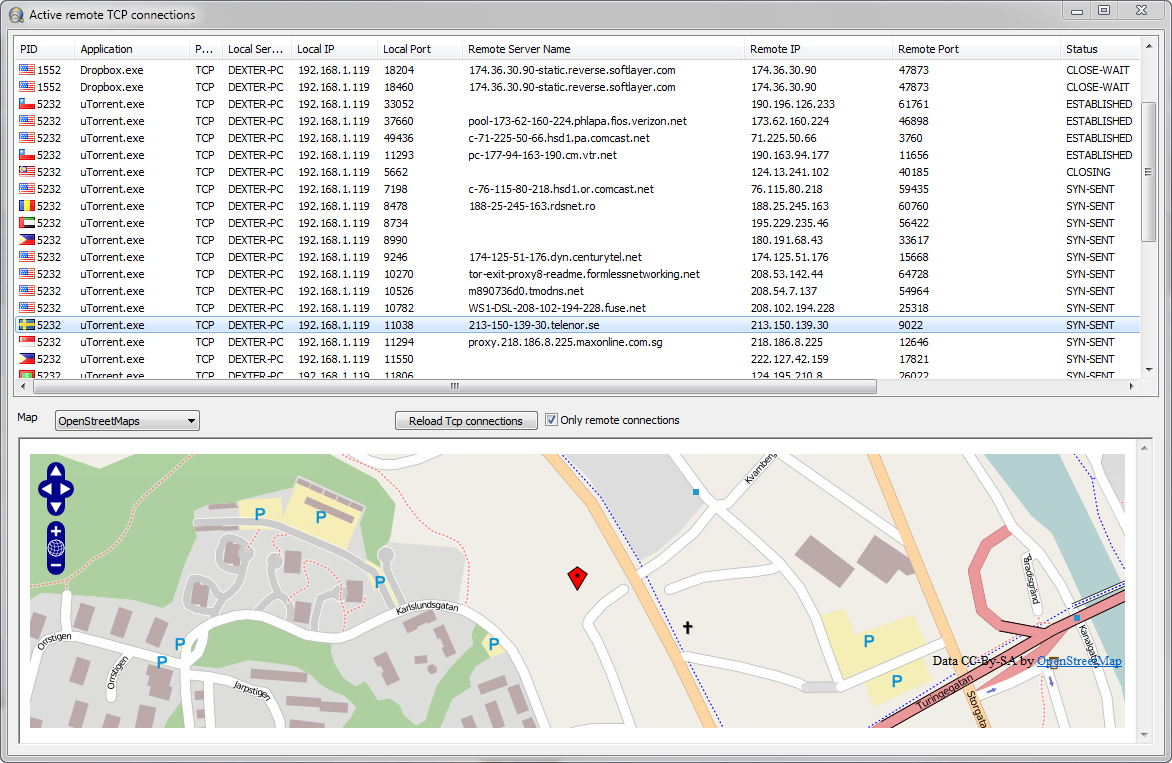Open the OpenStreetMaps map provider dropdown

point(127,421)
